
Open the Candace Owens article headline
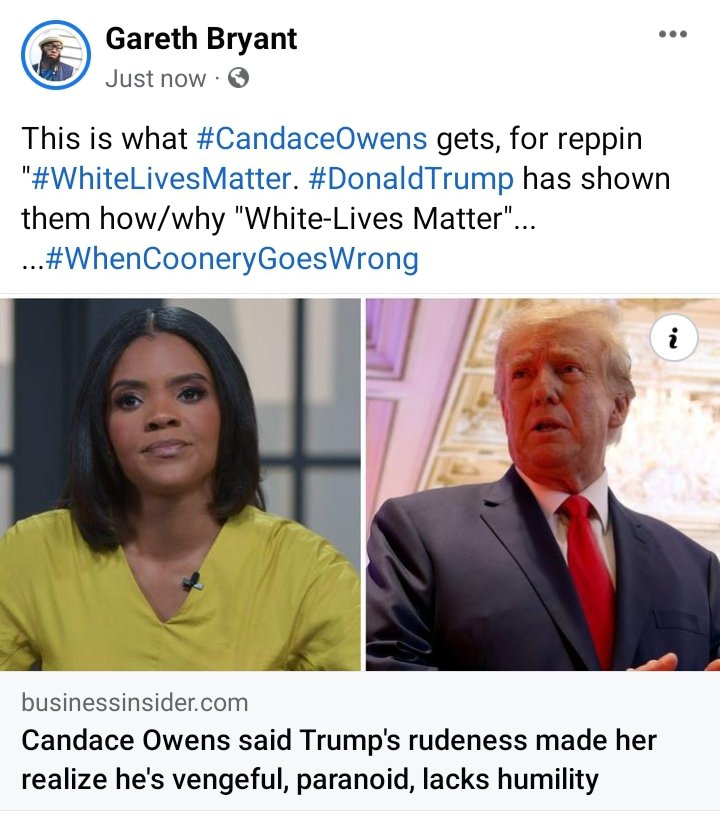click(339, 759)
